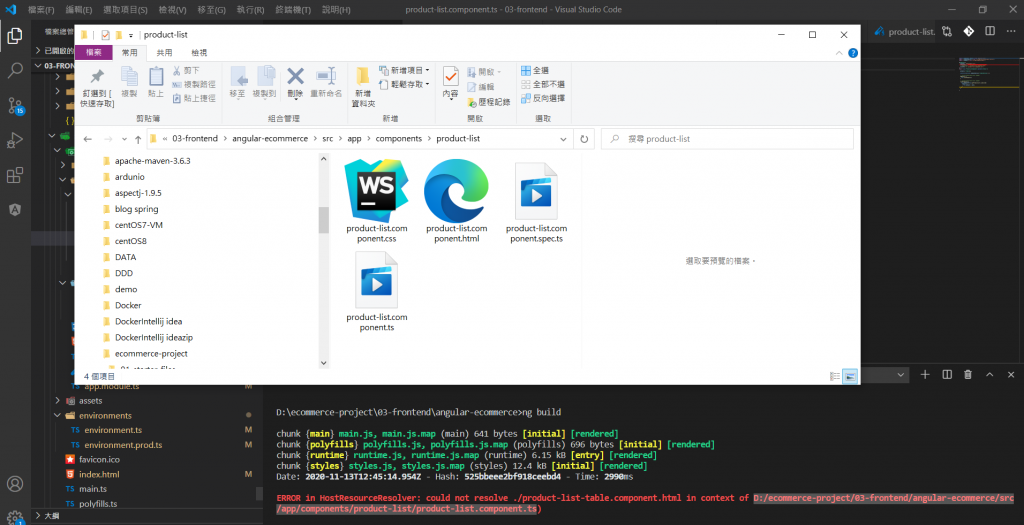This screenshot has width=1024, height=525.
Task: Click components breadcrumb segment
Action: click(398, 138)
